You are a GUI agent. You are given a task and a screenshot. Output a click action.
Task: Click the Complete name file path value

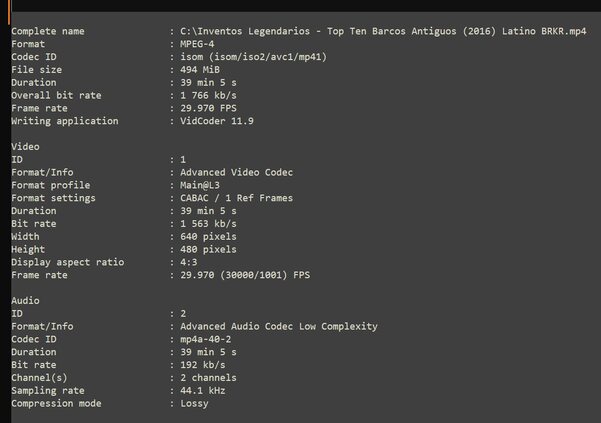tap(383, 31)
